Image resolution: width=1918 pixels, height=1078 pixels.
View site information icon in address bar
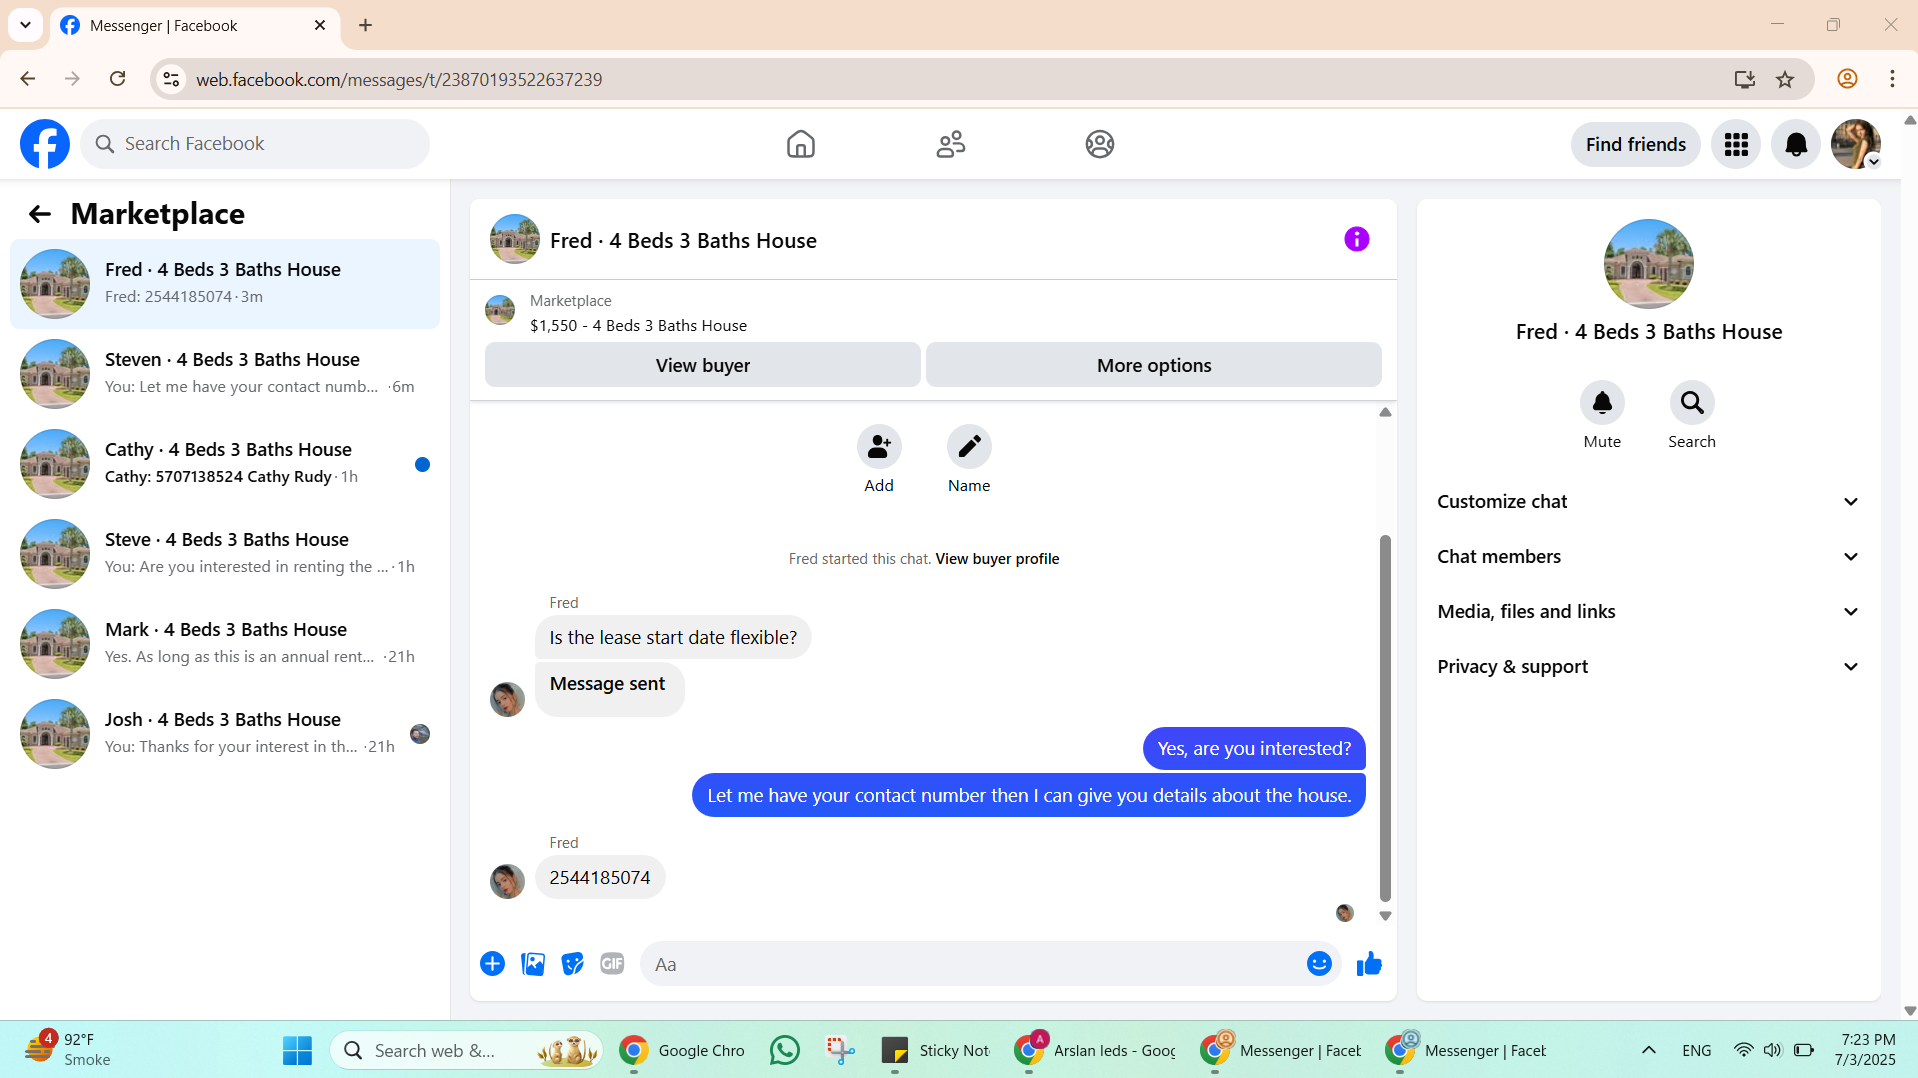[x=172, y=79]
